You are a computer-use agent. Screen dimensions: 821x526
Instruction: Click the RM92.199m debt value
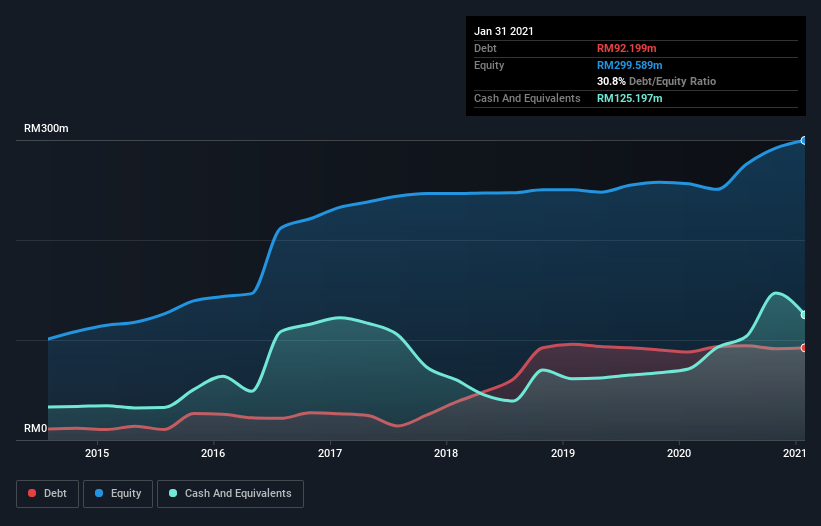click(x=627, y=48)
